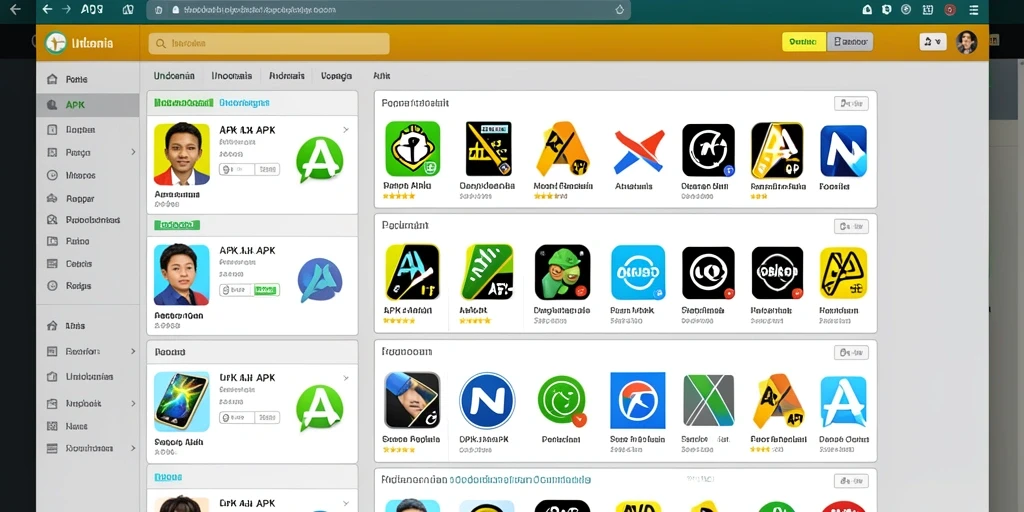Image resolution: width=1024 pixels, height=512 pixels.
Task: Open the black-yellow icon with cyan A
Action: pyautogui.click(x=412, y=272)
